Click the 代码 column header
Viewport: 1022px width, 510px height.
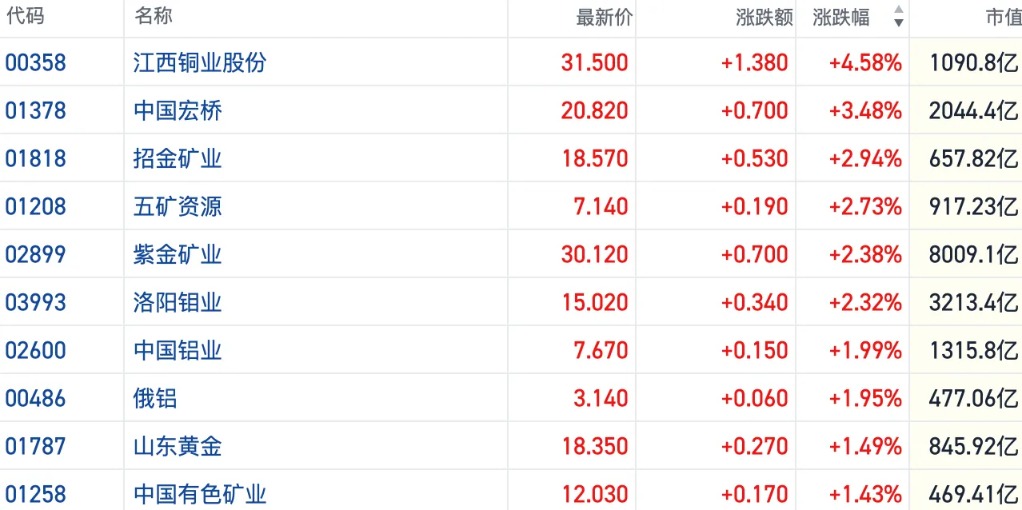click(24, 17)
